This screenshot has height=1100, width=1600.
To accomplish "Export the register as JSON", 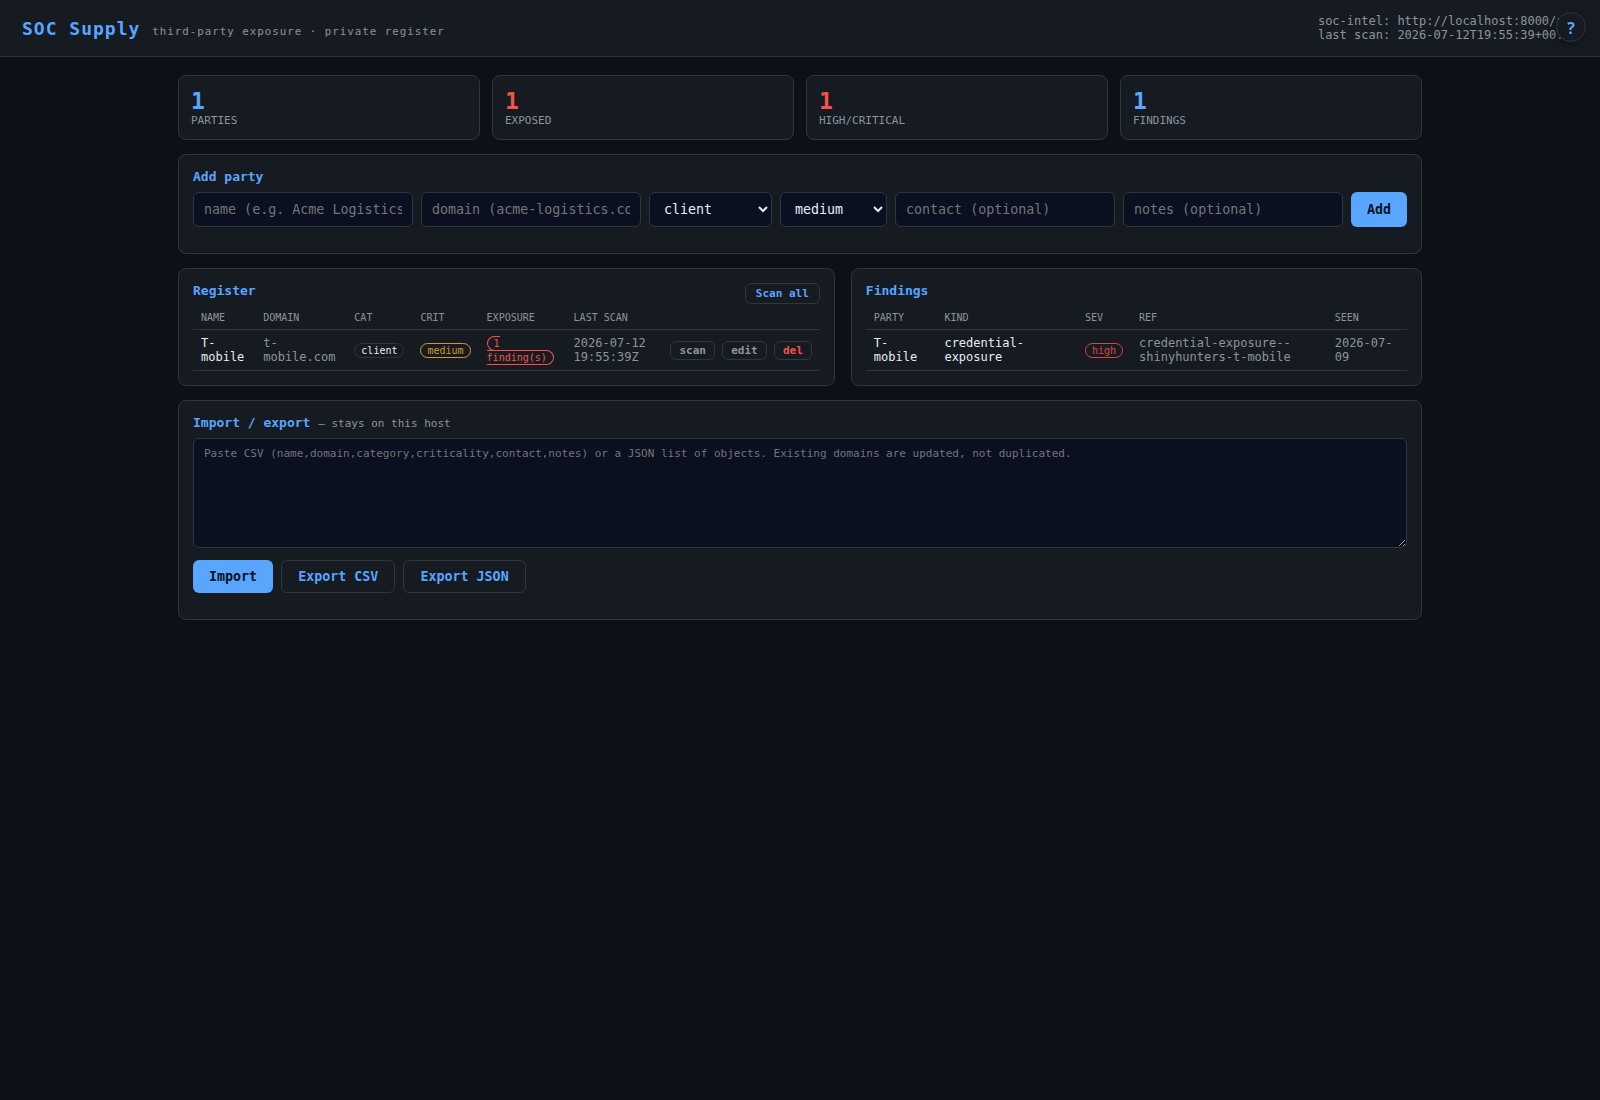I will click(464, 576).
